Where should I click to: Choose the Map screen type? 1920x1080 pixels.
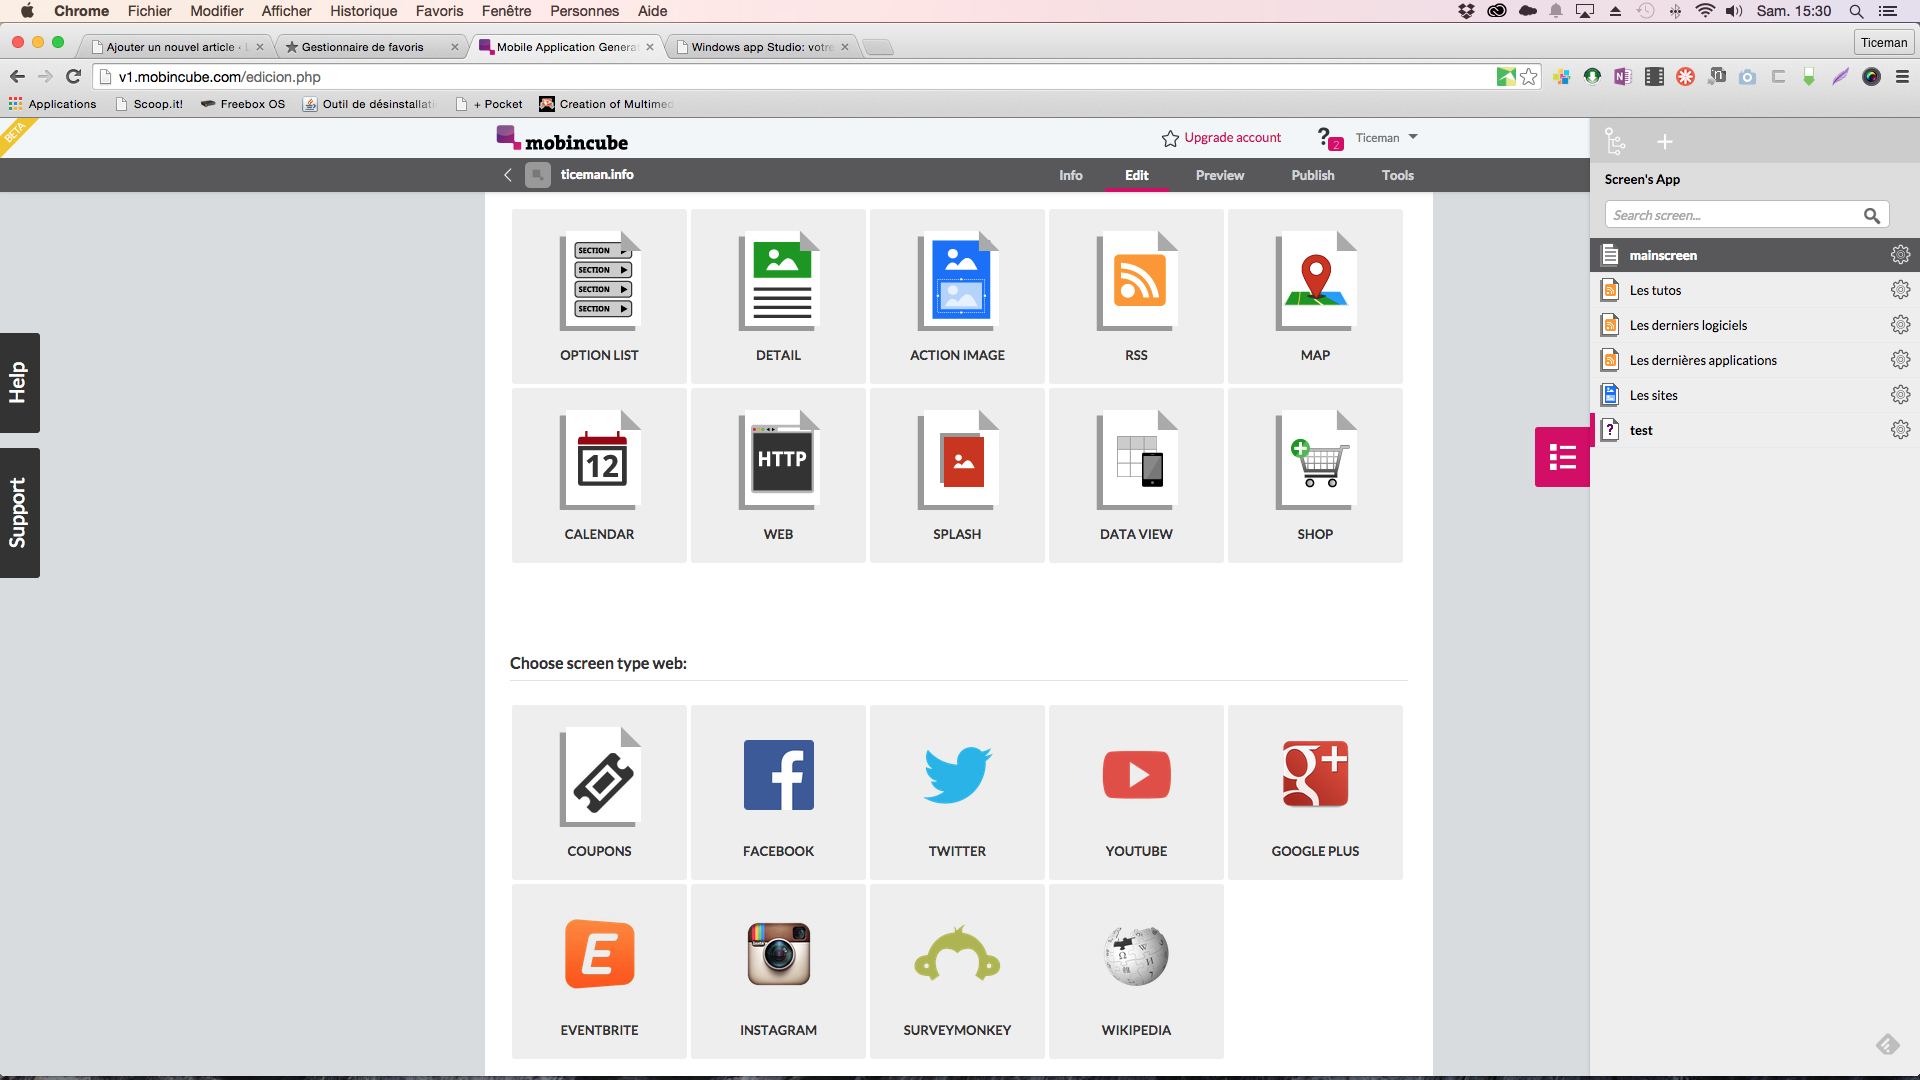pos(1315,296)
